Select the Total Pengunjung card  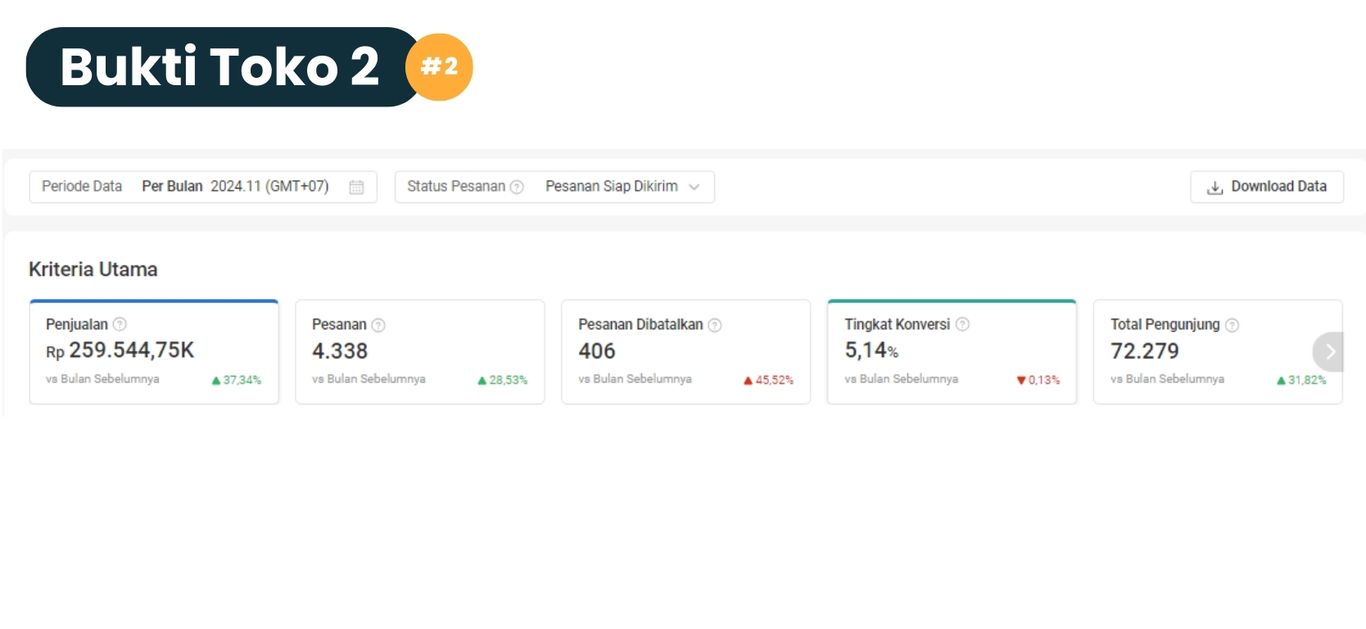click(1218, 352)
